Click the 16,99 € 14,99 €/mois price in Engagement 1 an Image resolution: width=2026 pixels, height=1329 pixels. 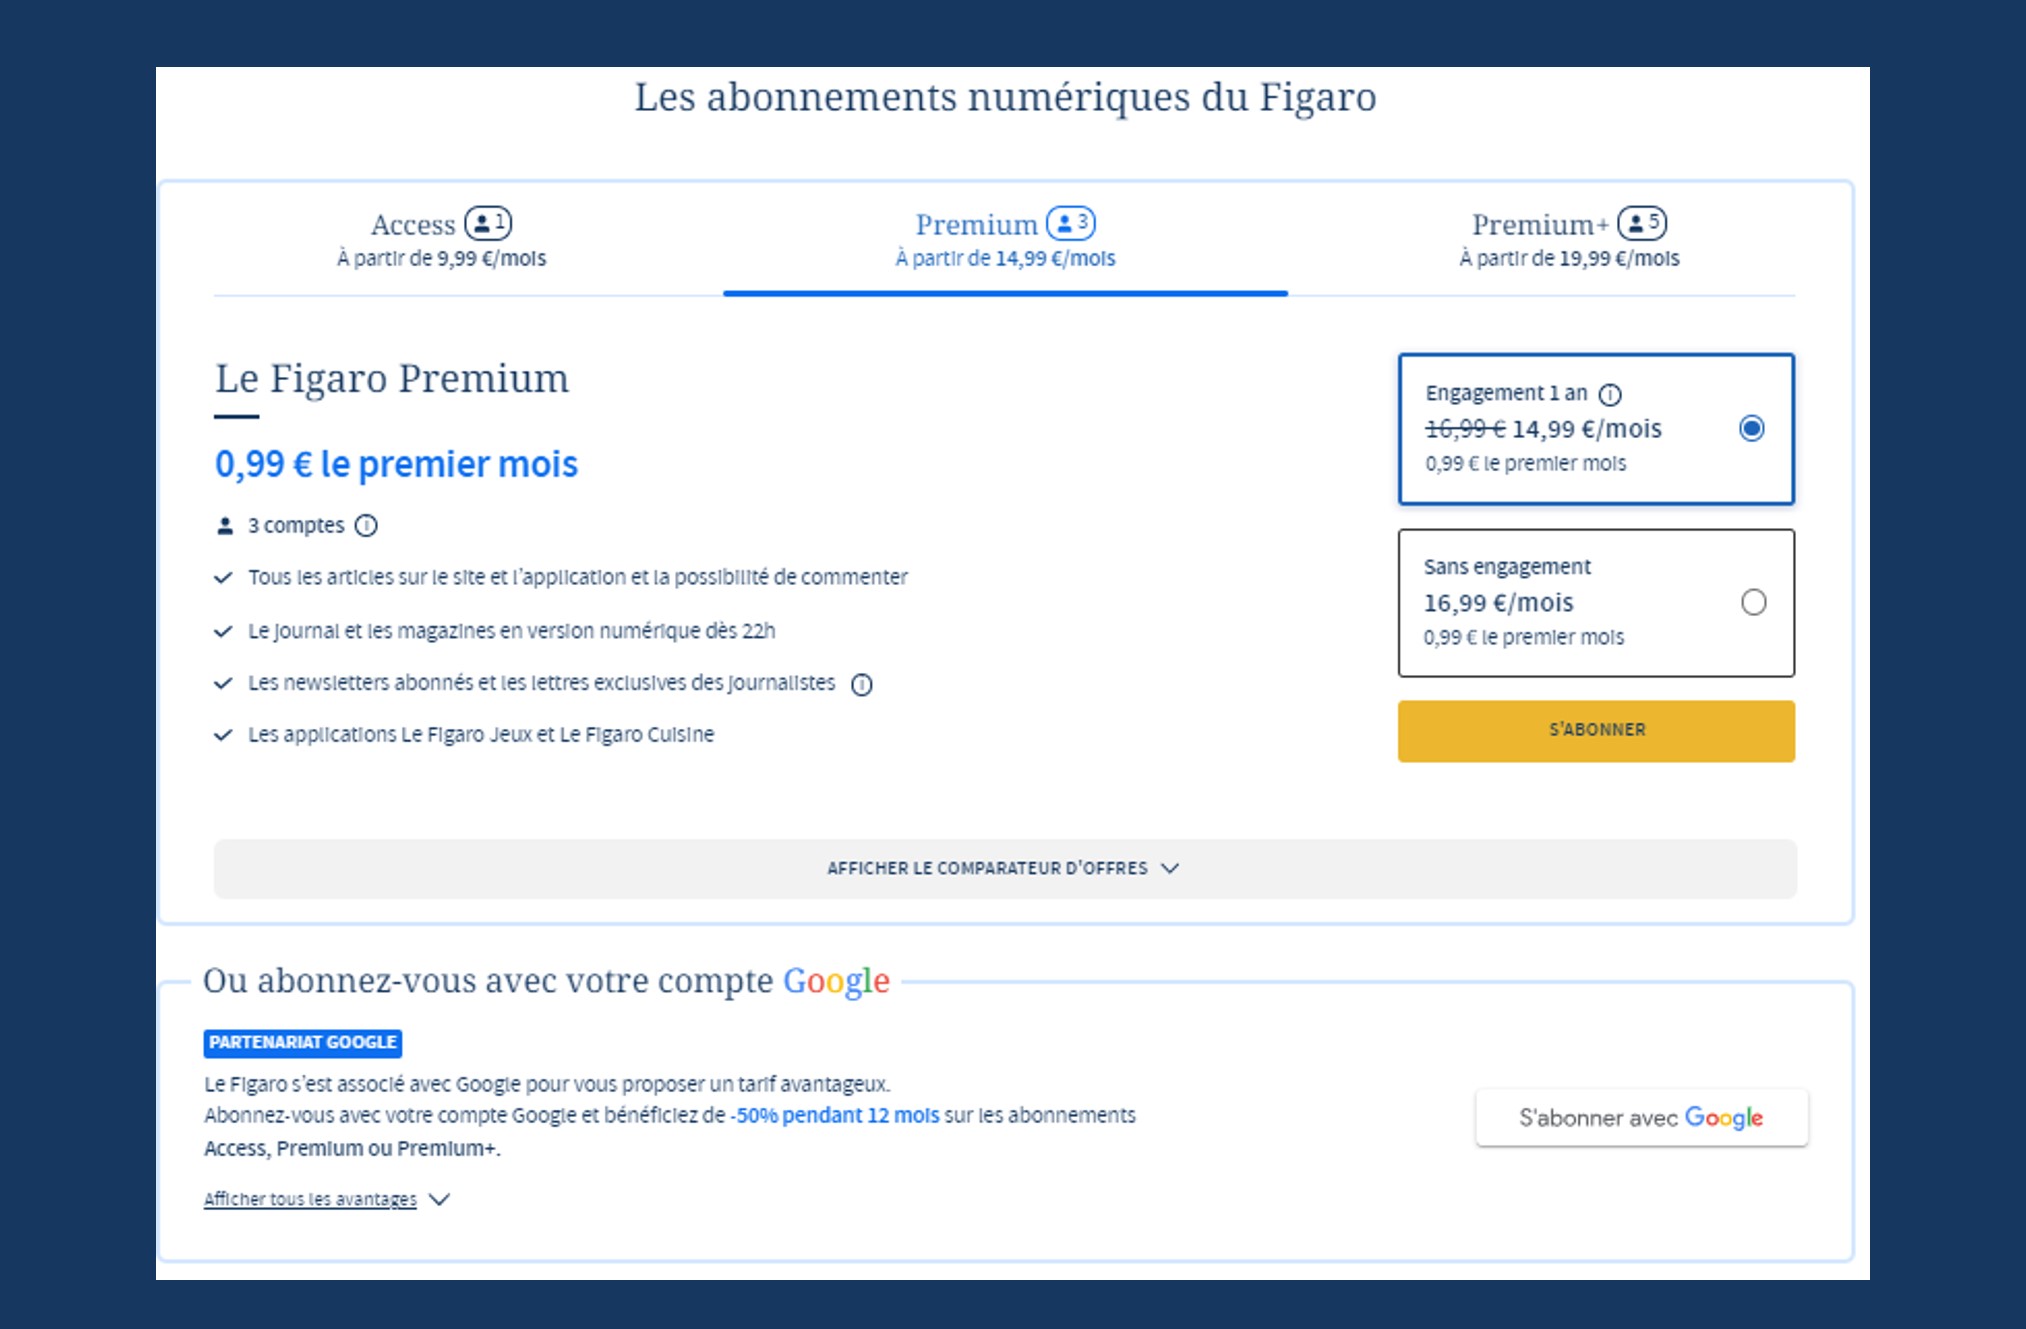coord(1543,429)
